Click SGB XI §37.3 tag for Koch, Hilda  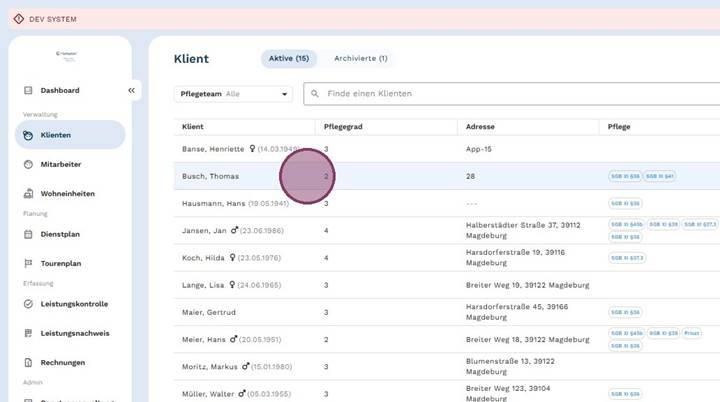pos(627,258)
